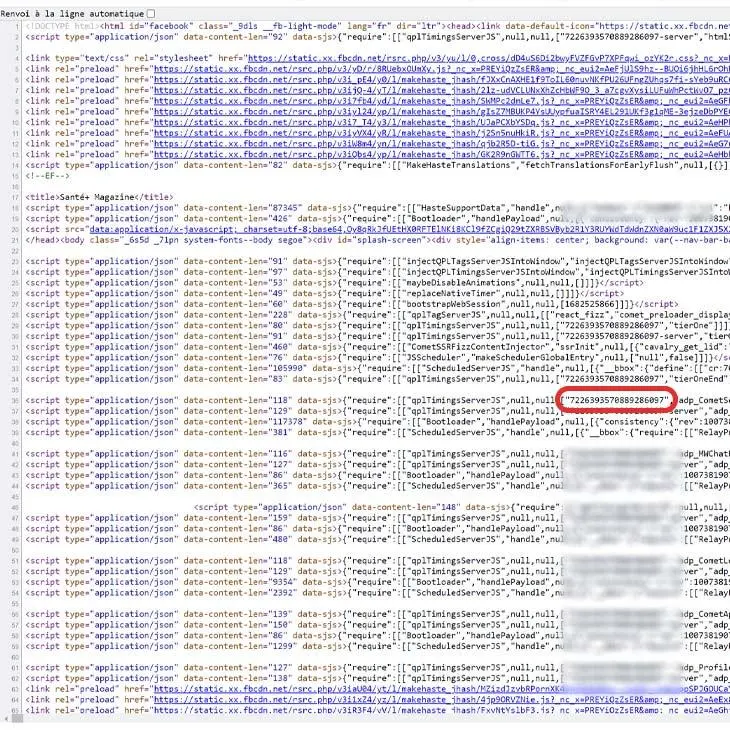730x730 pixels.
Task: Click the data-content-len value "1299"
Action: pyautogui.click(x=285, y=647)
